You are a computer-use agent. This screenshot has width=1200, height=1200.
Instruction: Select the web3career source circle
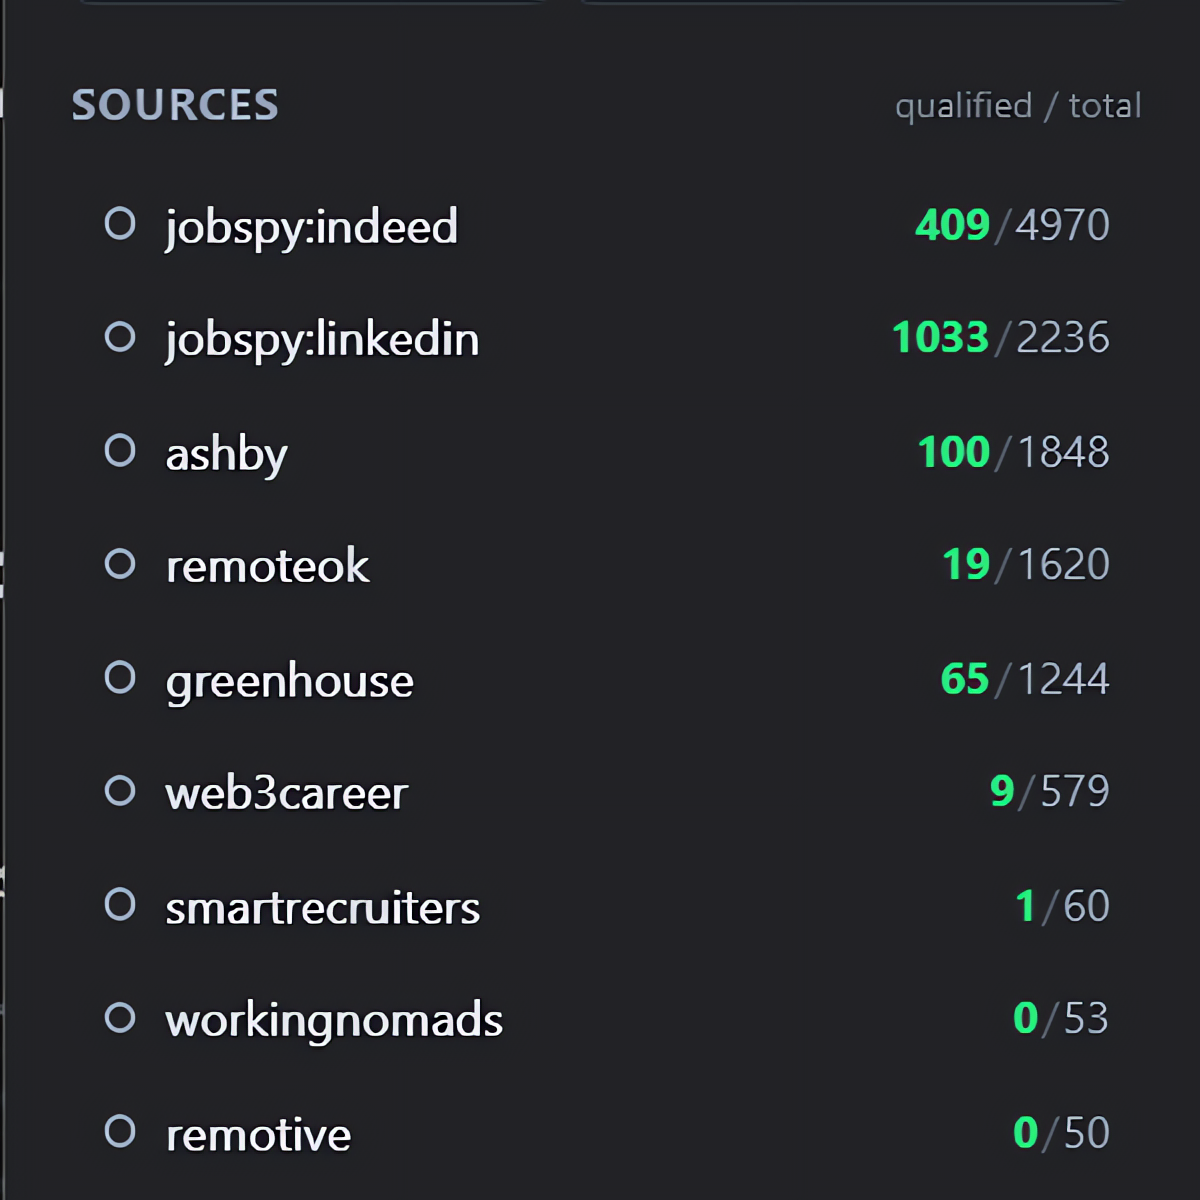tap(120, 791)
